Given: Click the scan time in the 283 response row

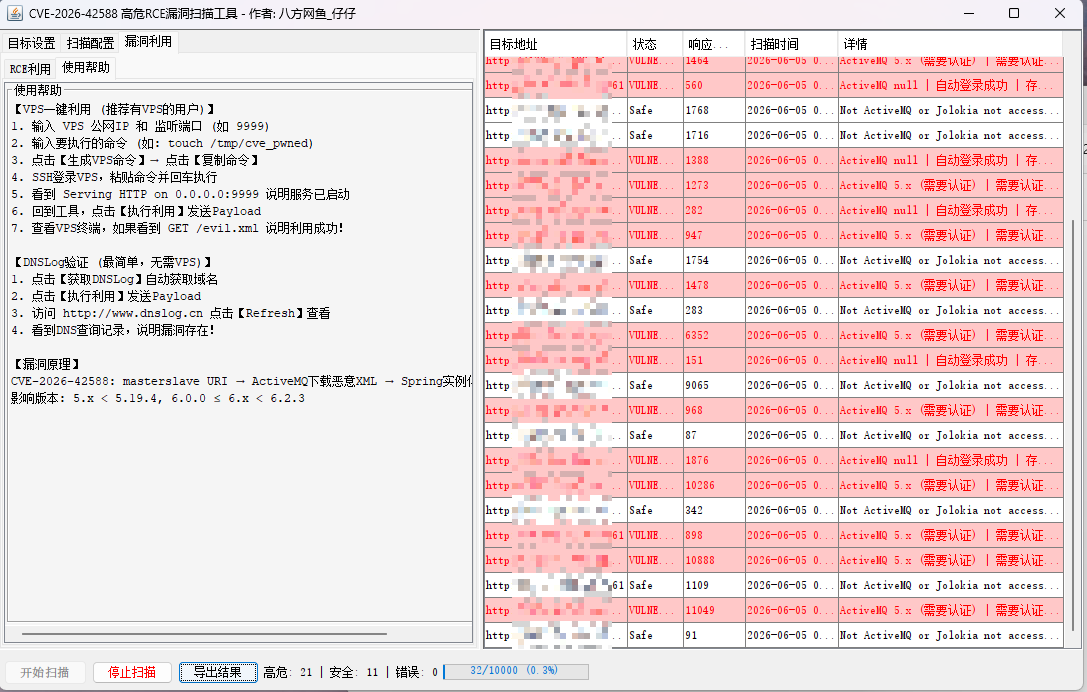Looking at the screenshot, I should [x=792, y=310].
